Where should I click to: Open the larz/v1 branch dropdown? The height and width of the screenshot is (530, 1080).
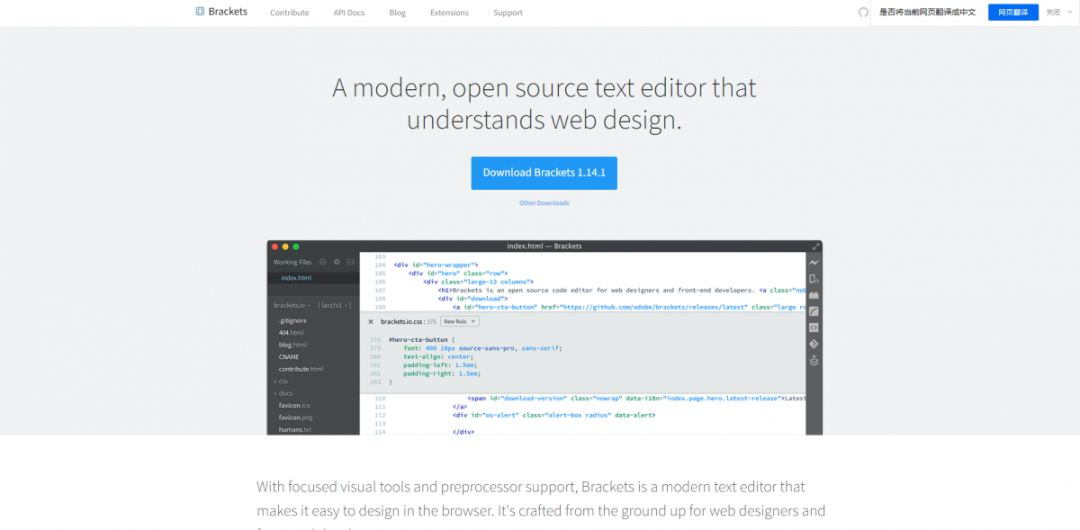tap(335, 305)
